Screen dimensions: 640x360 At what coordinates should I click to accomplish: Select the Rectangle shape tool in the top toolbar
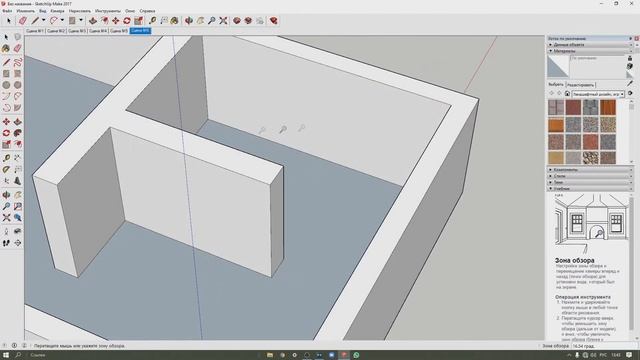pyautogui.click(x=72, y=20)
